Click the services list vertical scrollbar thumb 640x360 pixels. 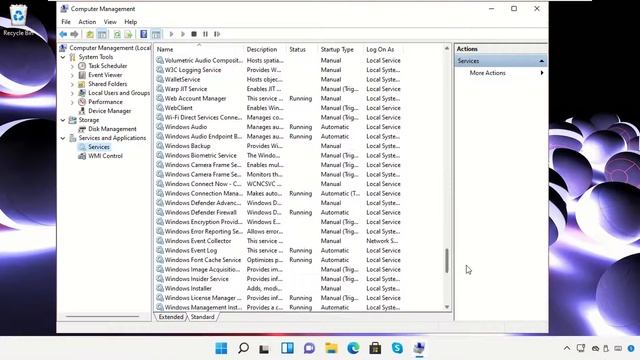click(447, 260)
